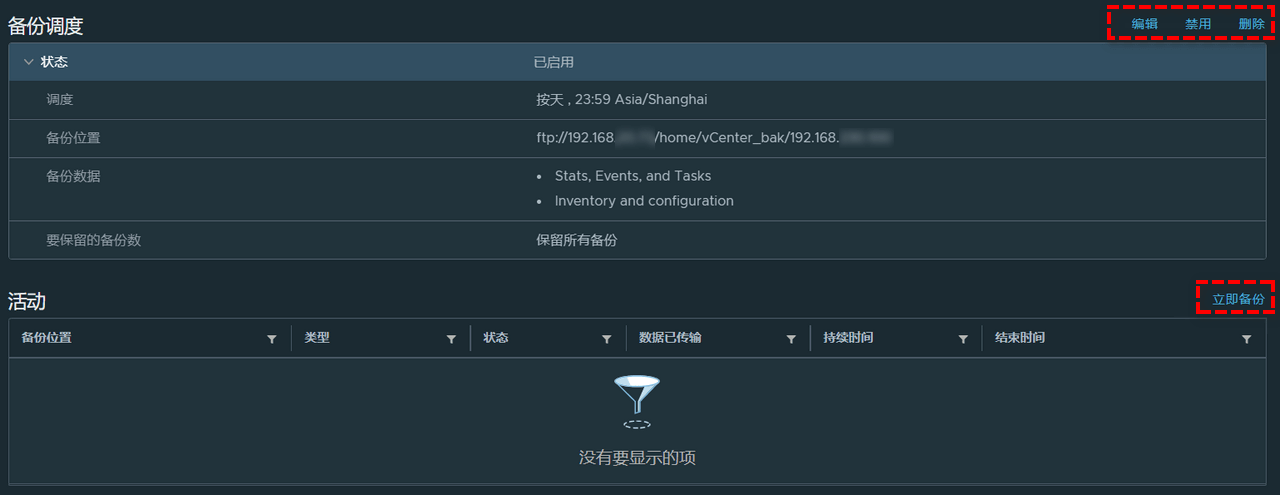1280x495 pixels.
Task: Collapse the 状态 row chevron
Action: point(28,62)
